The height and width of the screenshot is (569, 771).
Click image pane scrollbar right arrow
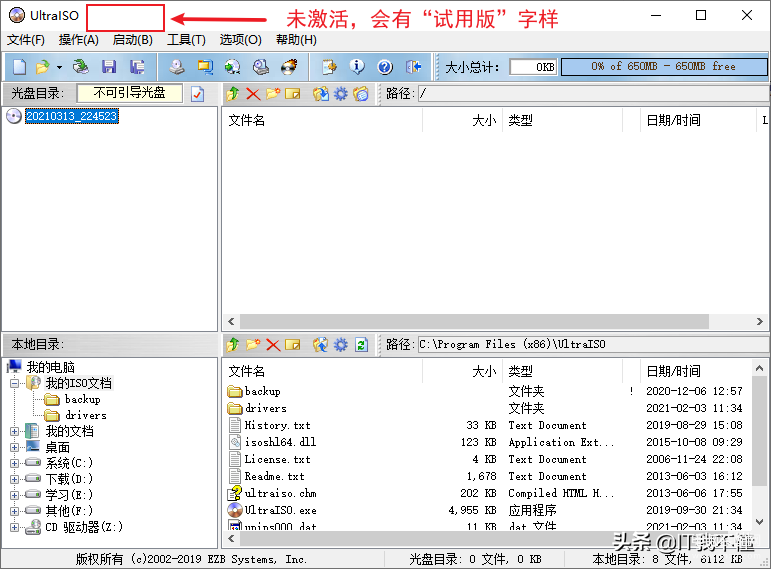pyautogui.click(x=760, y=322)
